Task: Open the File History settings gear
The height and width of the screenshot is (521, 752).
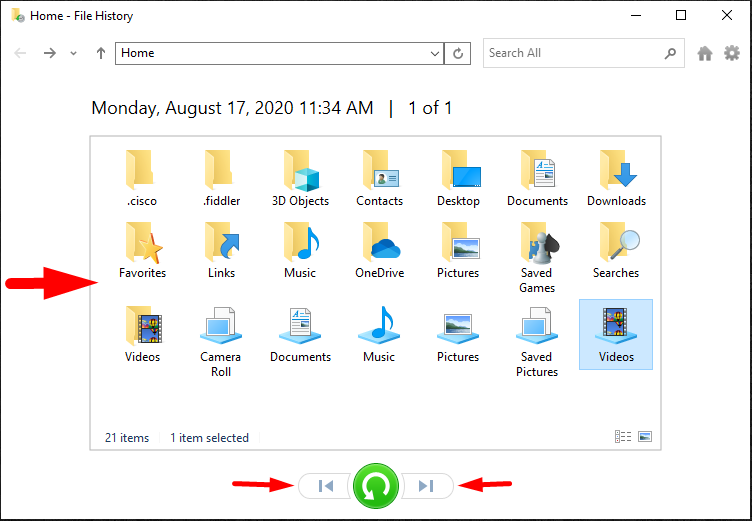Action: 731,54
